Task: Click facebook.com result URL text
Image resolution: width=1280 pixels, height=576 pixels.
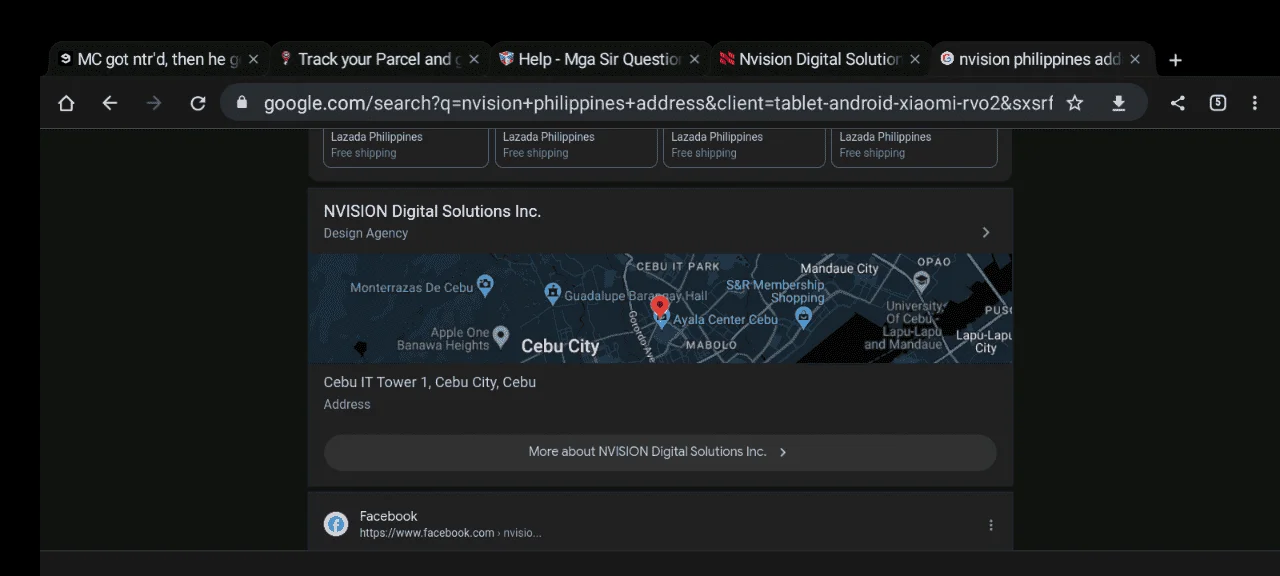Action: (450, 533)
